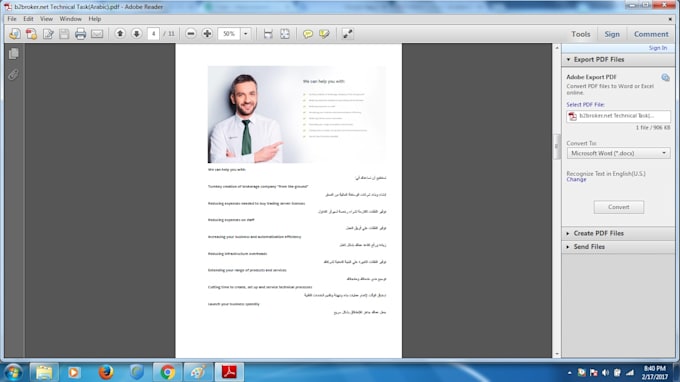Open the Convert To format dropdown
This screenshot has height=382, width=680.
618,153
